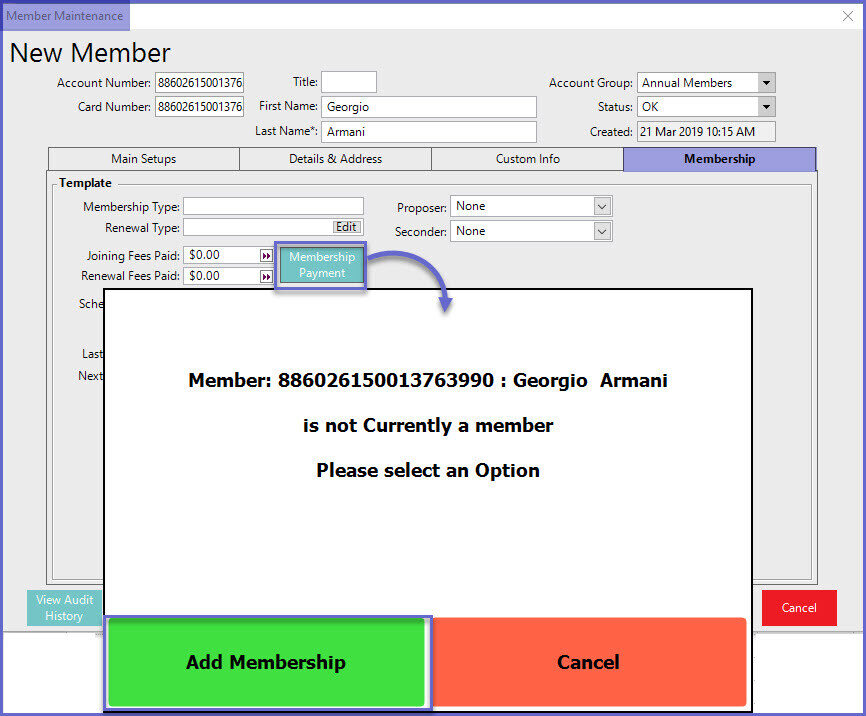The image size is (866, 716).
Task: Click the Member Maintenance title text
Action: tap(65, 16)
